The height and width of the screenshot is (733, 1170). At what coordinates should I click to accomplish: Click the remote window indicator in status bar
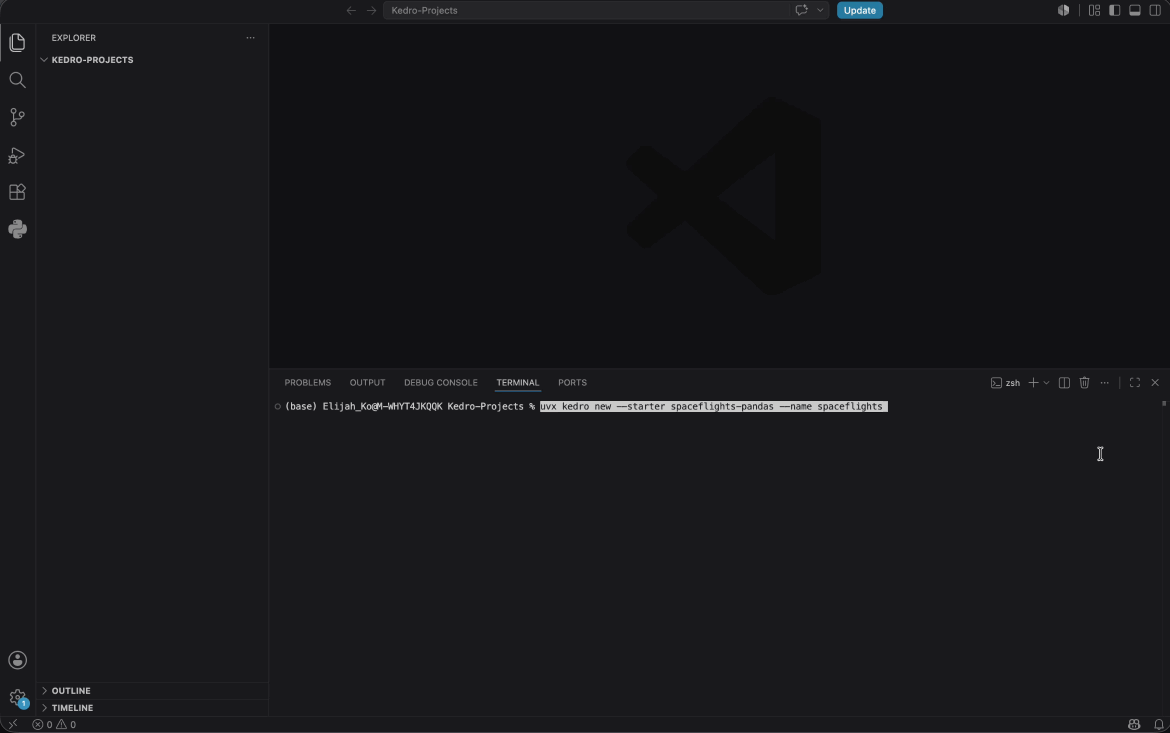(x=13, y=725)
